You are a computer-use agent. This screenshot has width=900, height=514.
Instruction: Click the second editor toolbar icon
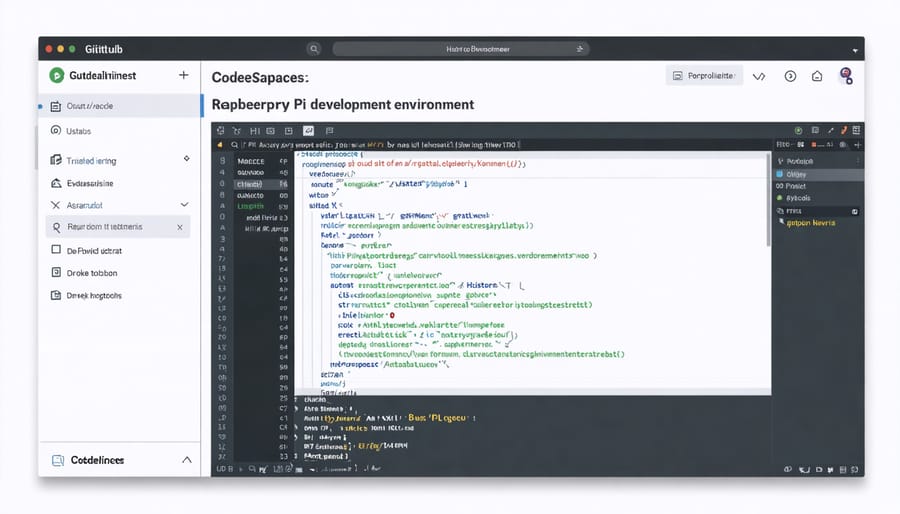pos(236,131)
